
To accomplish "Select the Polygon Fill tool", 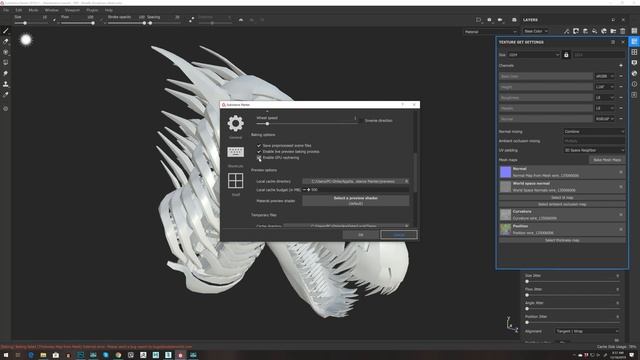I will click(5, 62).
